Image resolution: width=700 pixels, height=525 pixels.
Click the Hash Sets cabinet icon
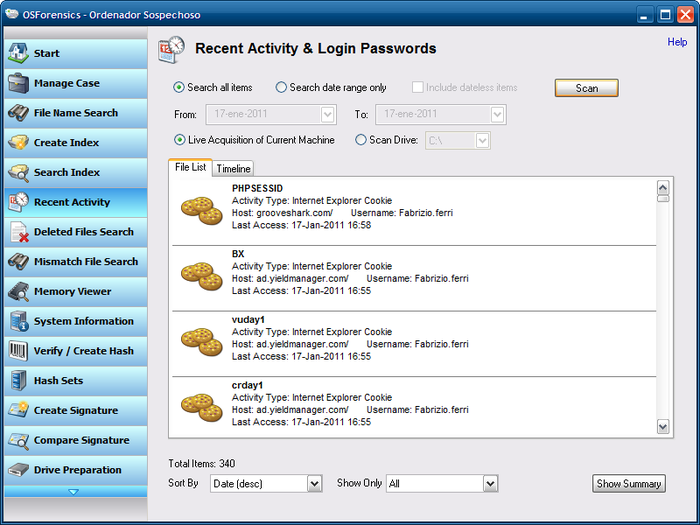tap(18, 381)
